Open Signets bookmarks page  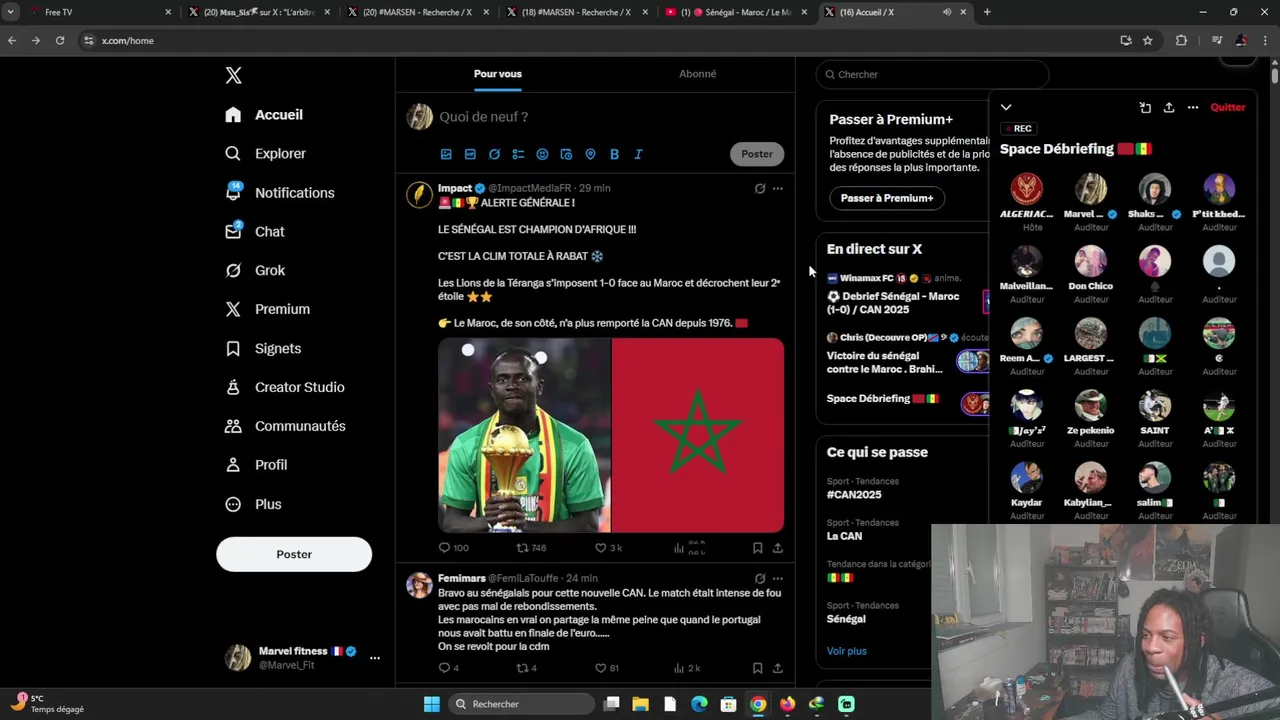point(263,348)
